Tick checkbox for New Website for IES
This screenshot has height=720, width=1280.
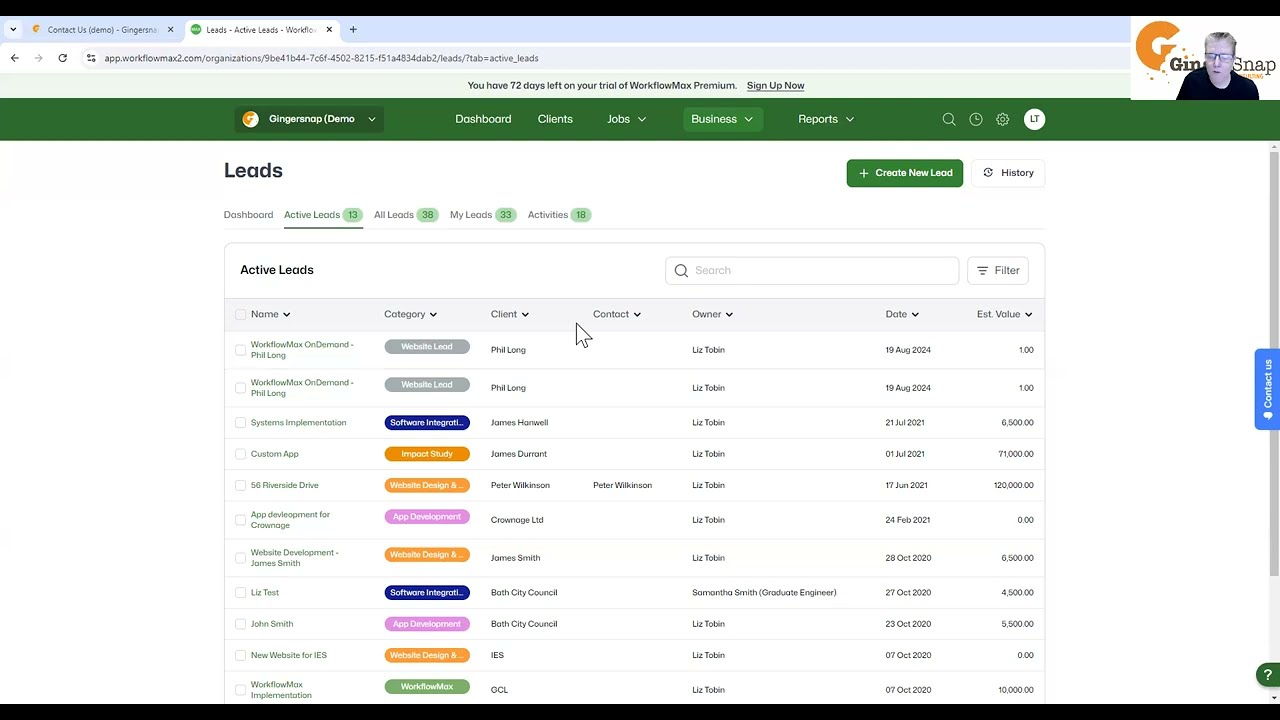point(240,656)
